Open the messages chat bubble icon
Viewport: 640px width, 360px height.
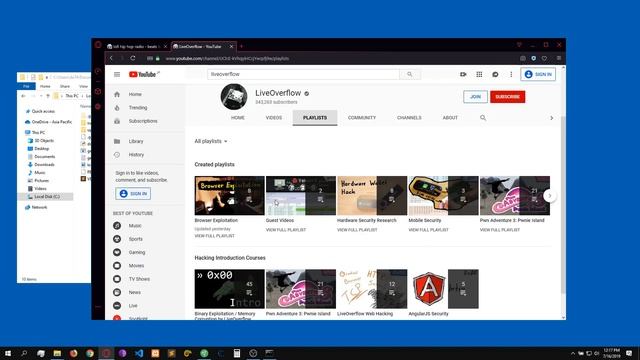495,74
